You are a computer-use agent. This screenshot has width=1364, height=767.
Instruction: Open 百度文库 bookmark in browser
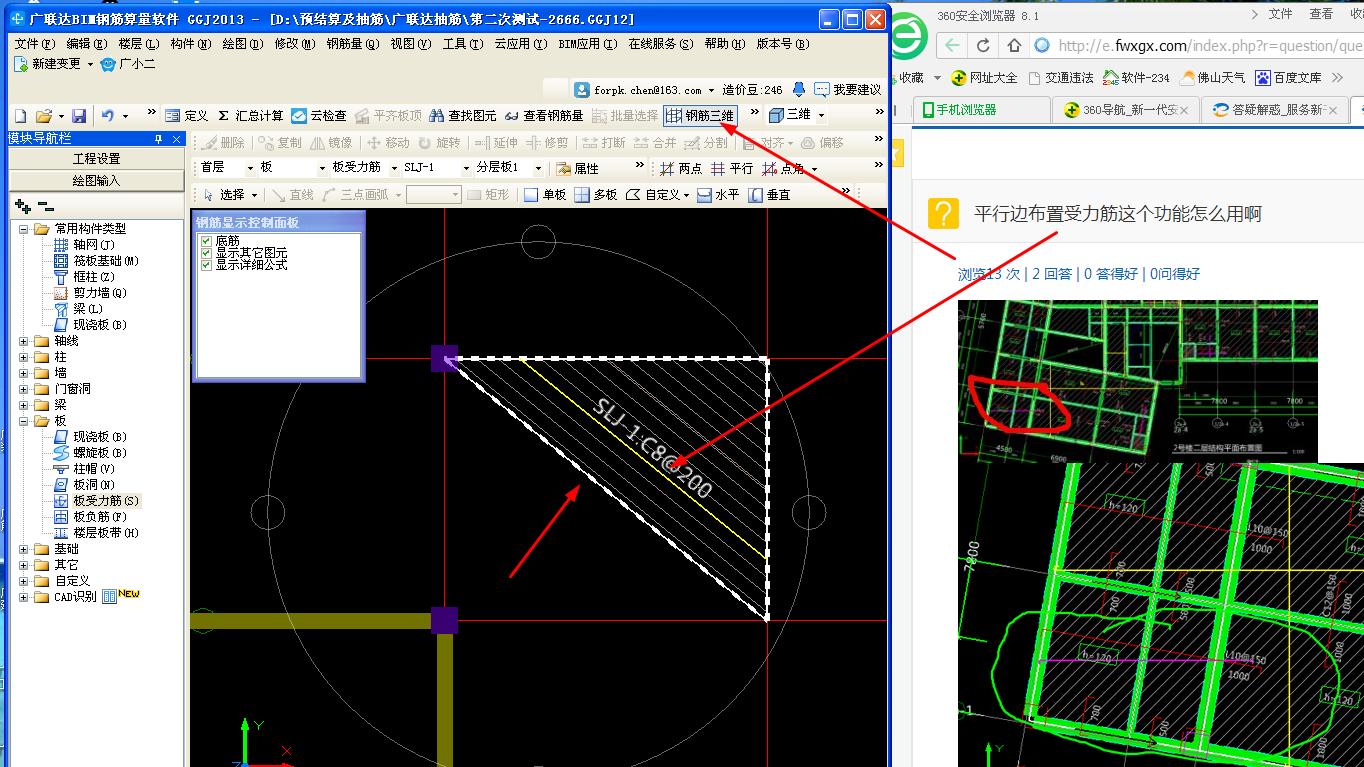tap(1289, 77)
